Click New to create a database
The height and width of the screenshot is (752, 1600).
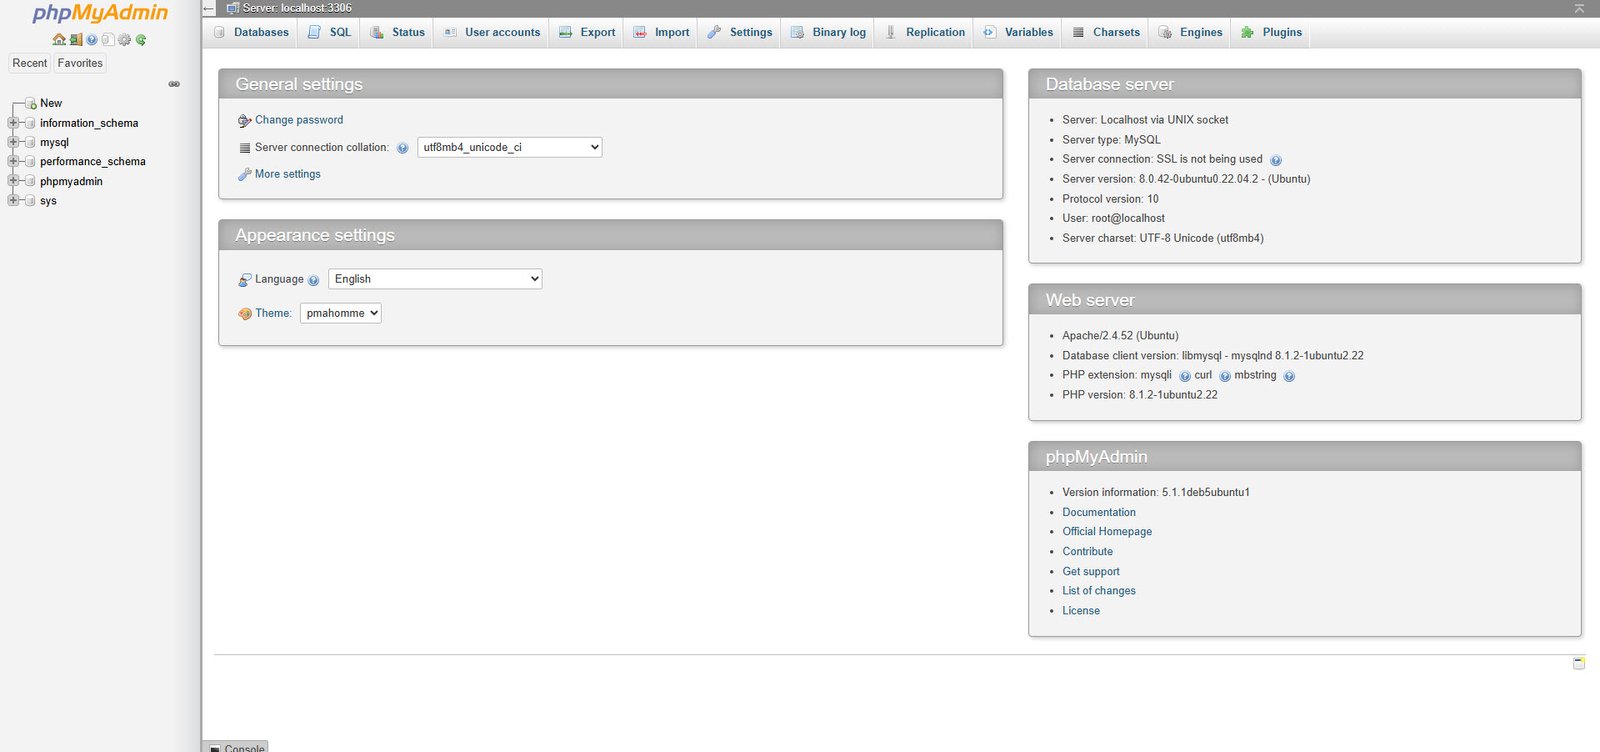(51, 103)
